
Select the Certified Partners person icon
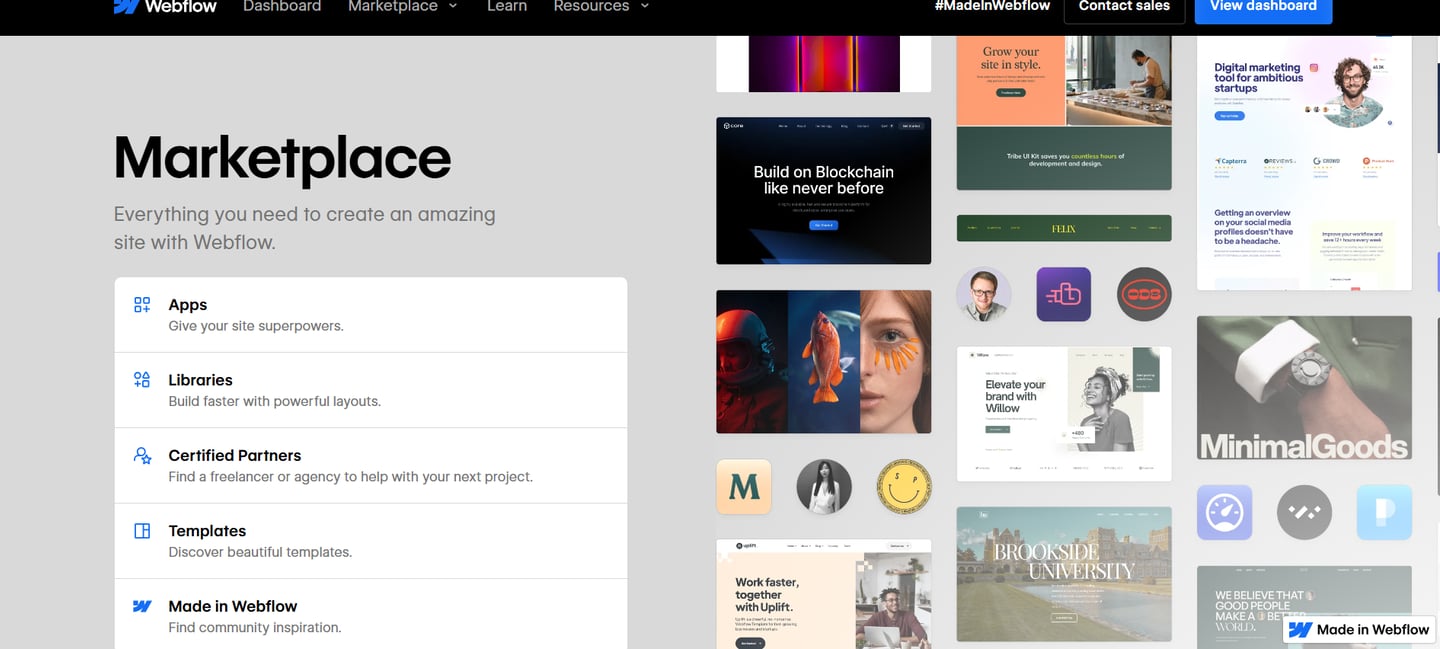pos(141,455)
